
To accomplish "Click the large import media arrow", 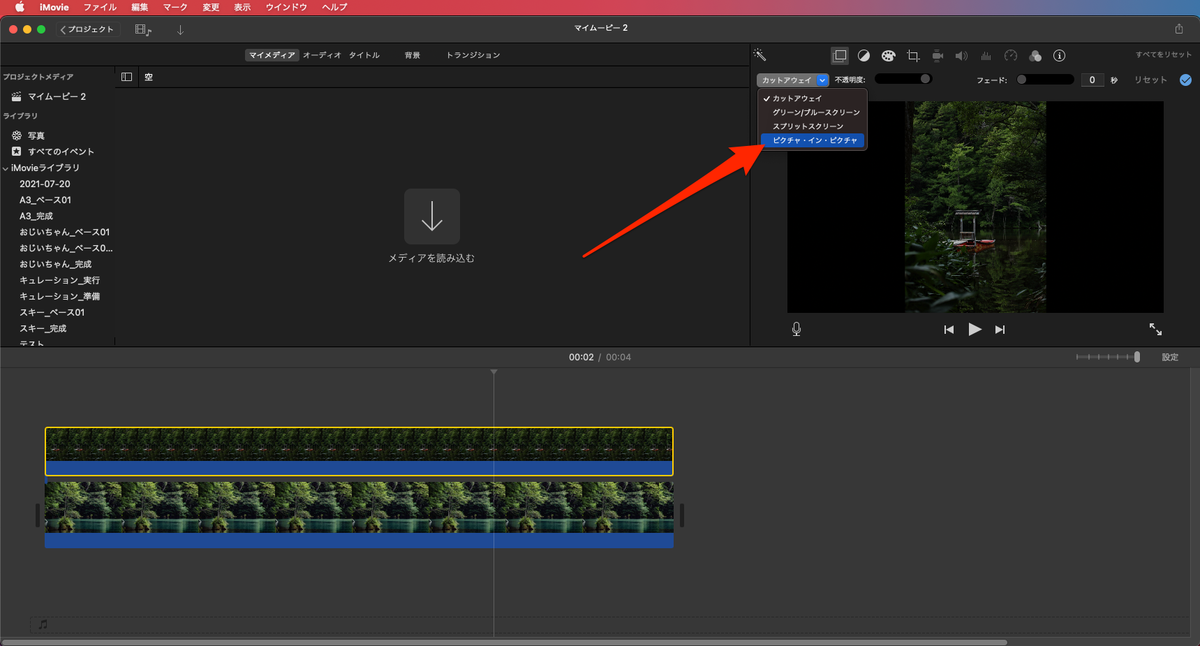I will pyautogui.click(x=432, y=216).
